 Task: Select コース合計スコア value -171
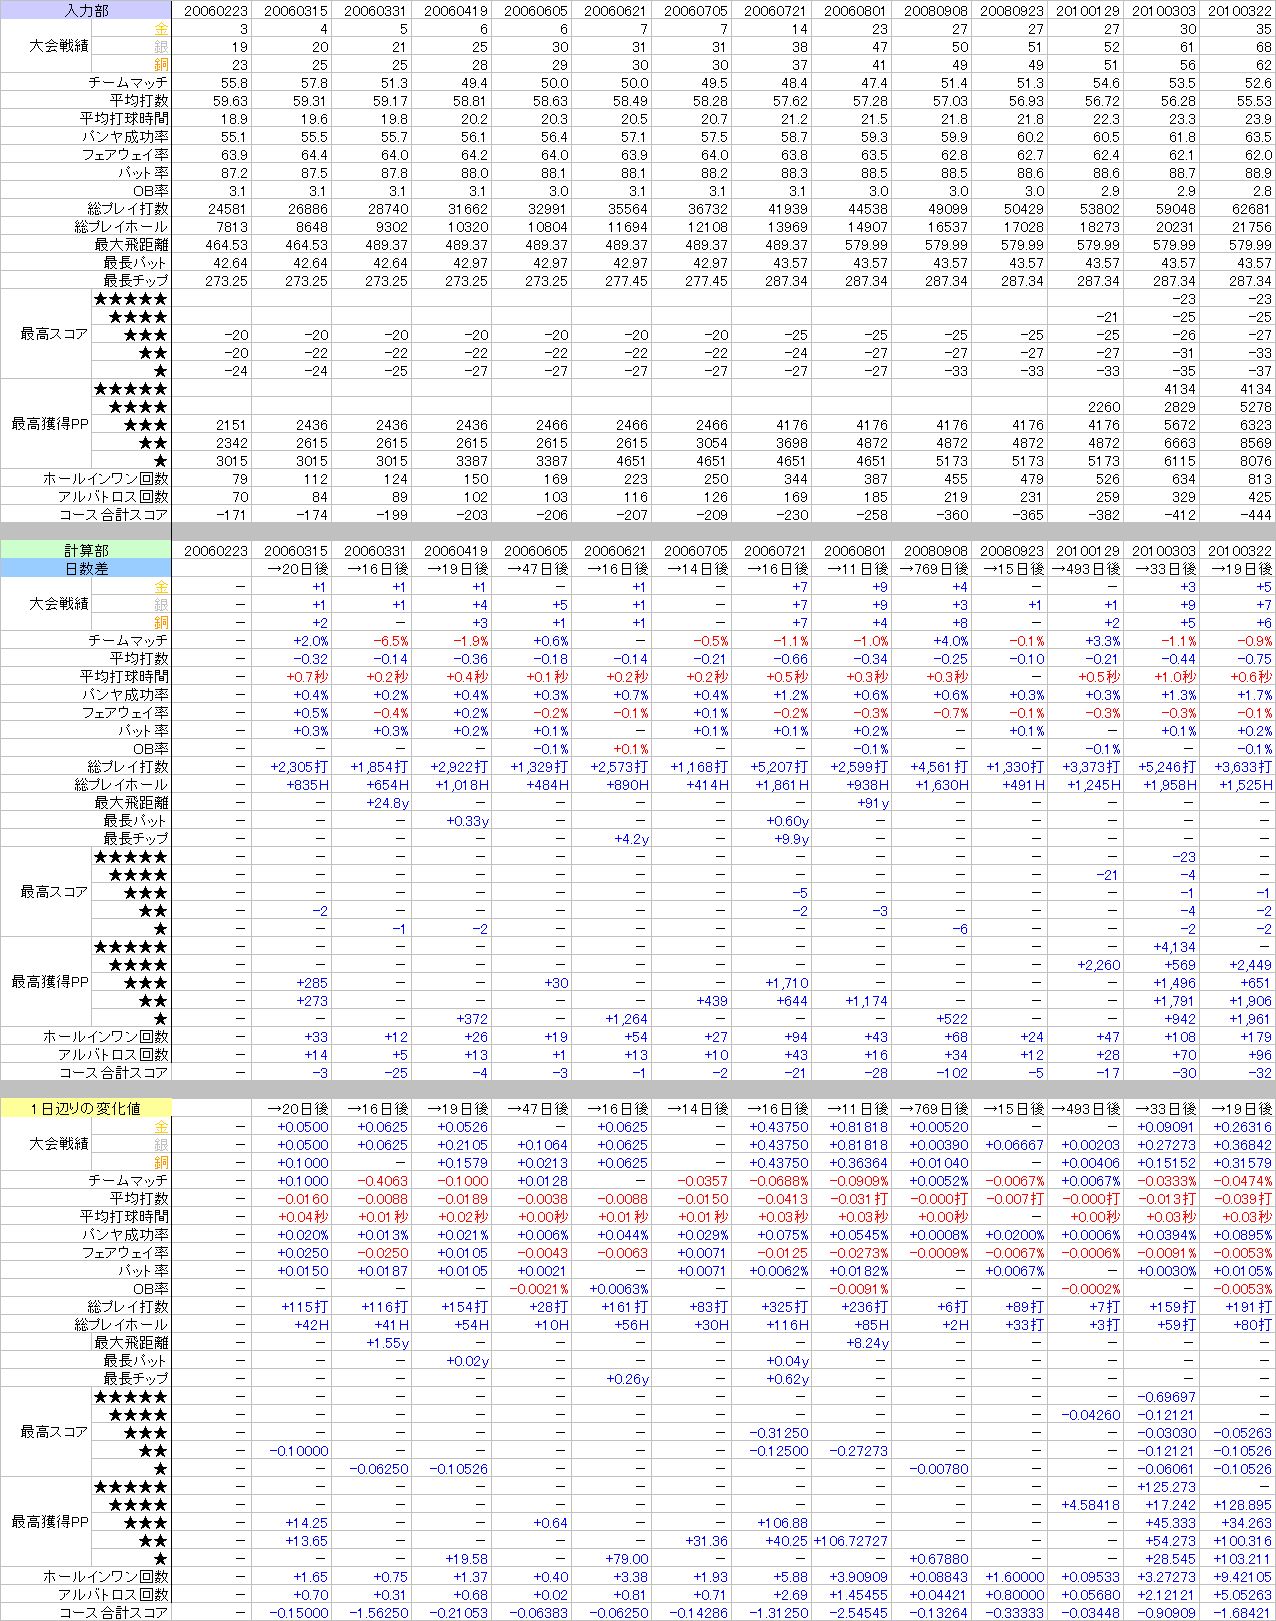232,515
